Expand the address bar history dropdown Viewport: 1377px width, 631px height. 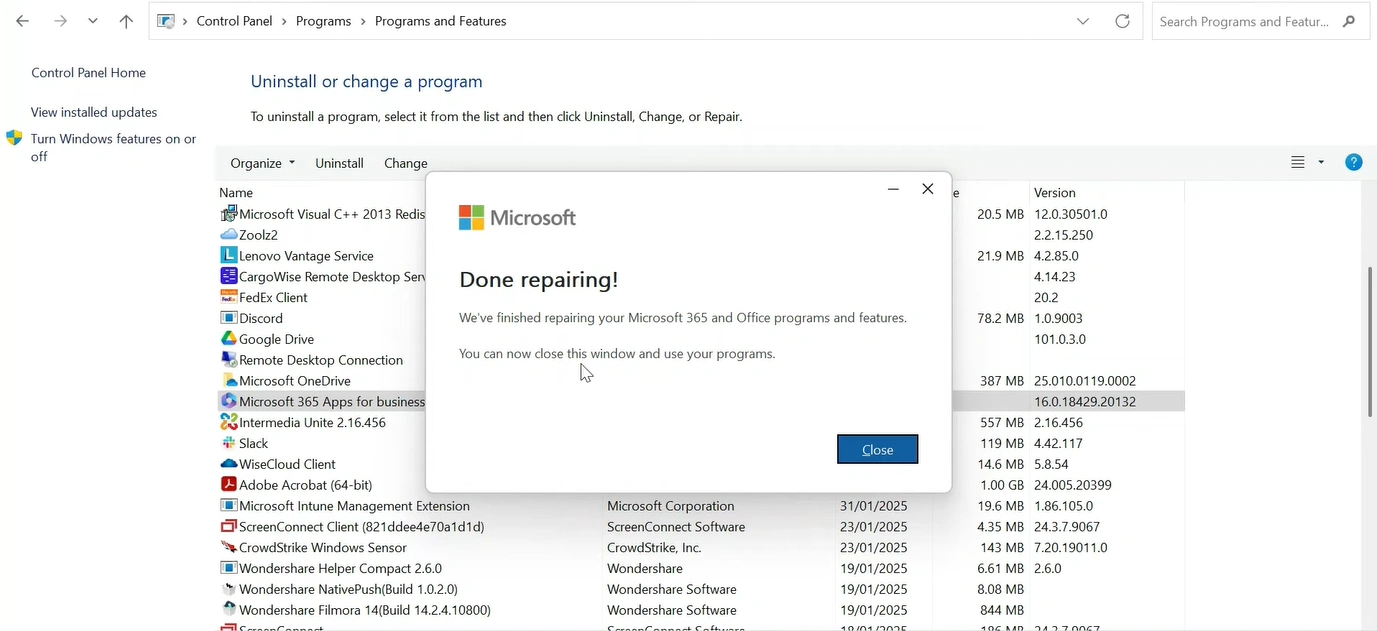(x=1083, y=21)
